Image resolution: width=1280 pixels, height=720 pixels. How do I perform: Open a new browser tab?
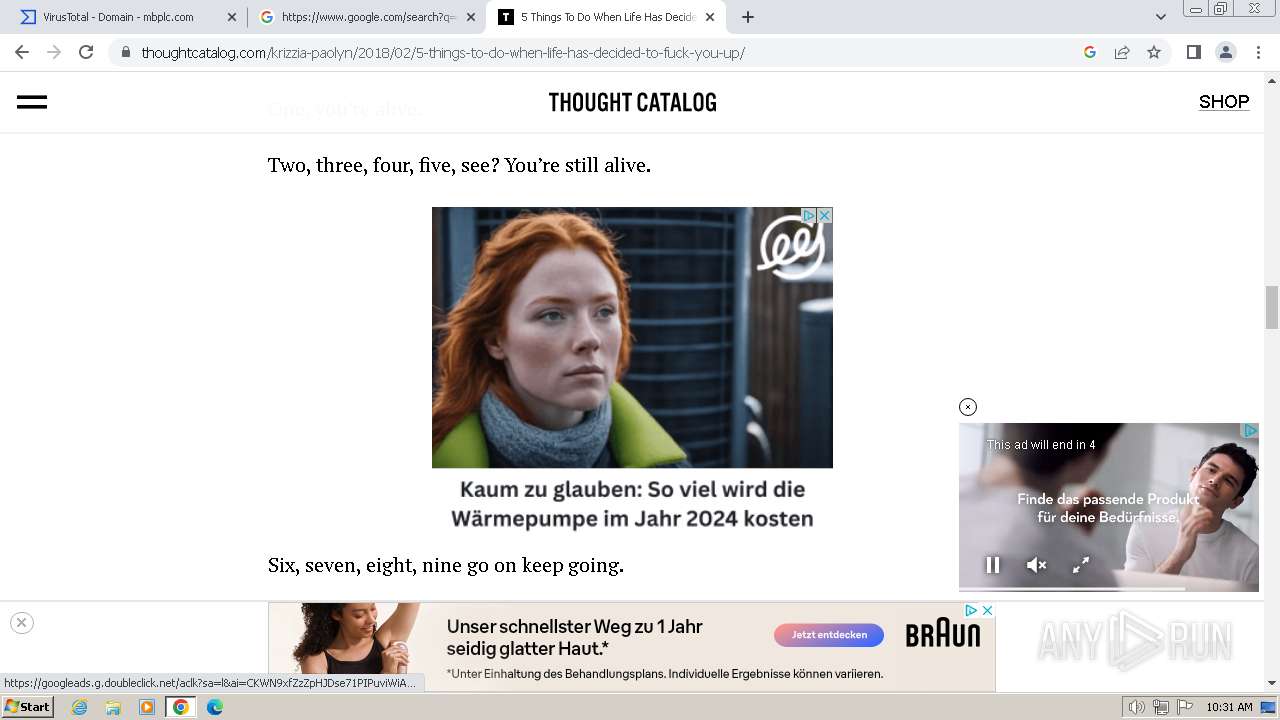tap(748, 17)
